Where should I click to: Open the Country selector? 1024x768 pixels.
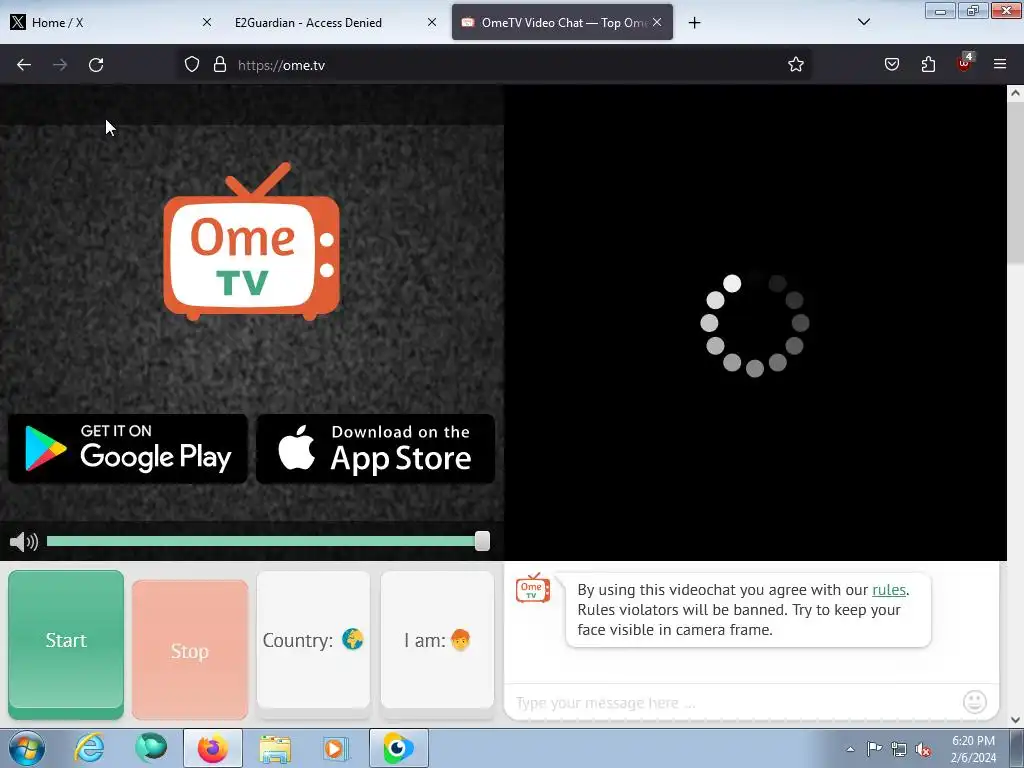pyautogui.click(x=313, y=640)
